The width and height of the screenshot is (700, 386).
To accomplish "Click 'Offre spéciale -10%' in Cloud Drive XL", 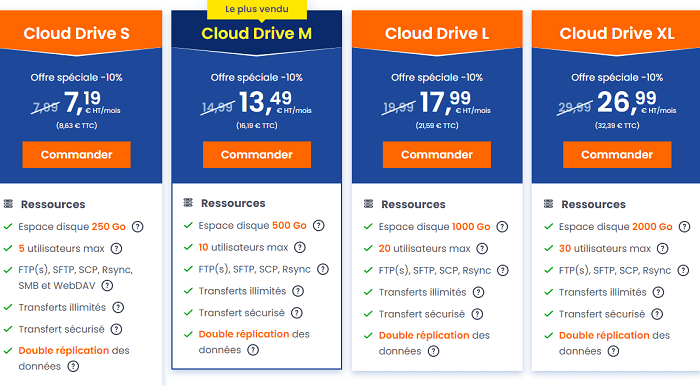I will click(x=617, y=77).
